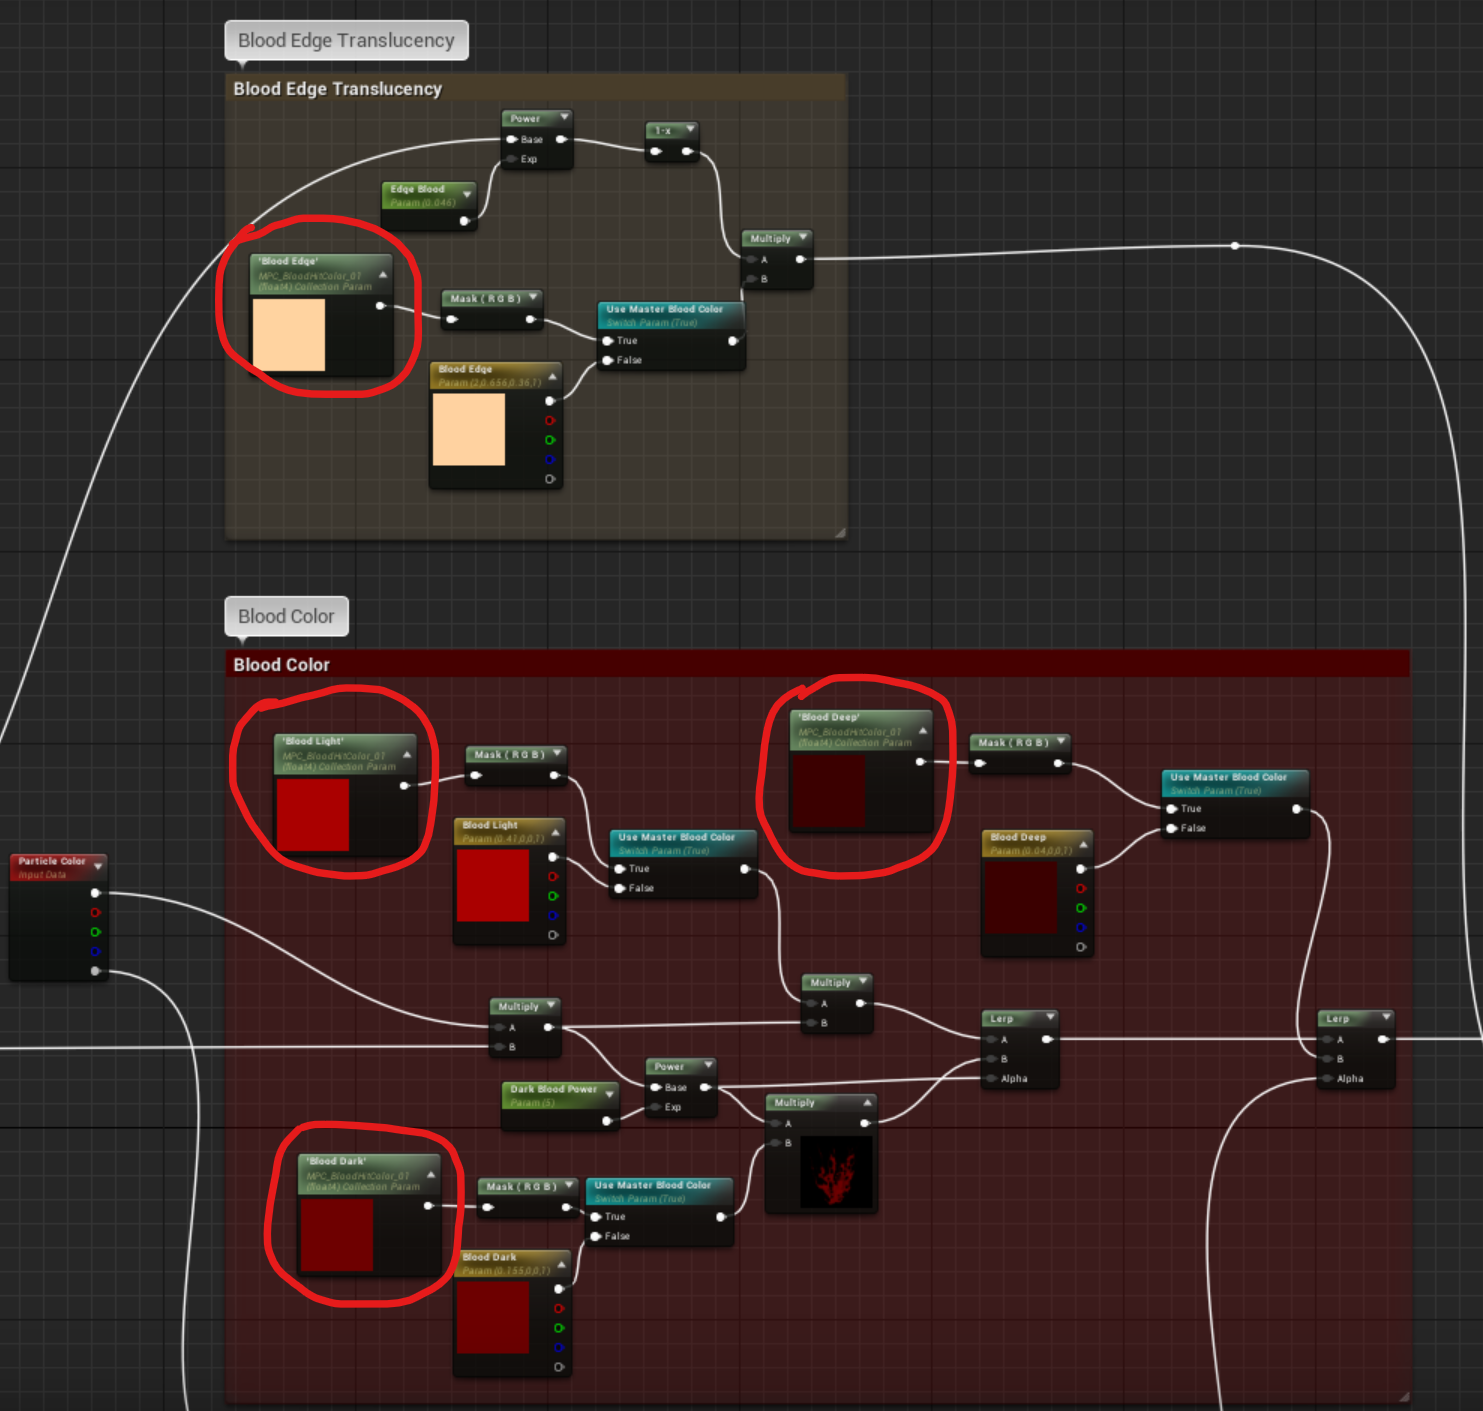Screen dimensions: 1483x1411
Task: Collapse the 1-x node using its arrow
Action: (690, 129)
